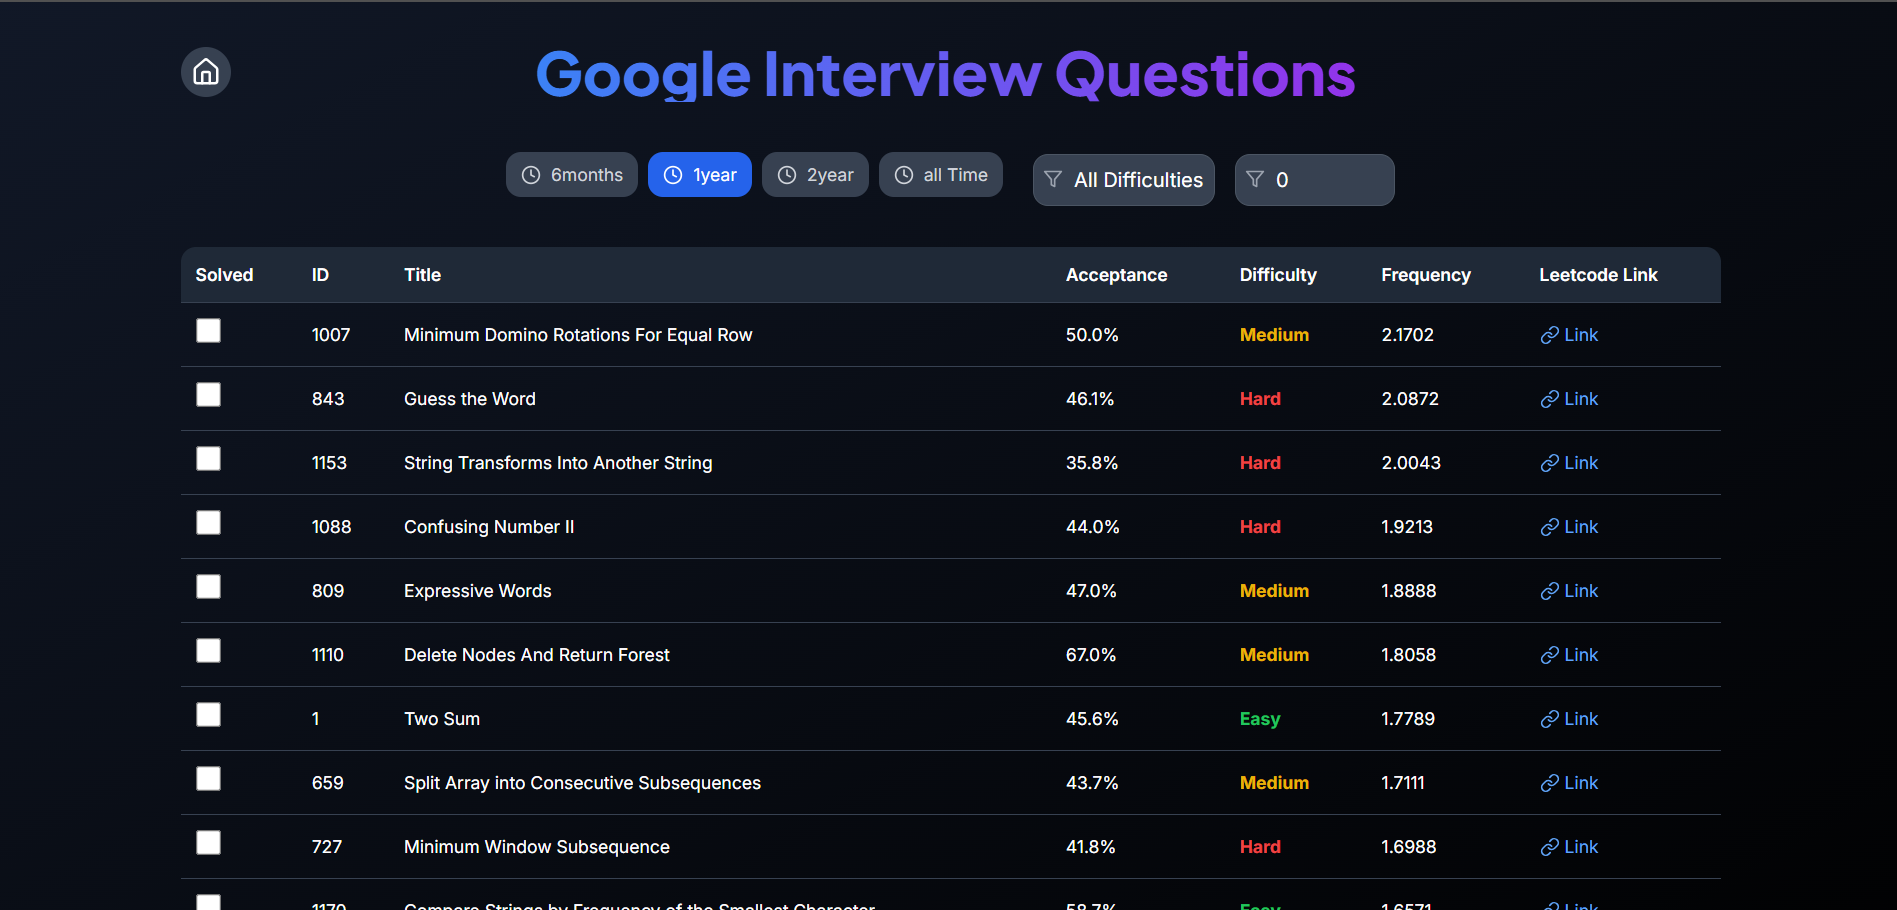Viewport: 1897px width, 910px height.
Task: Mark String Transforms Into Another String solved
Action: point(208,459)
